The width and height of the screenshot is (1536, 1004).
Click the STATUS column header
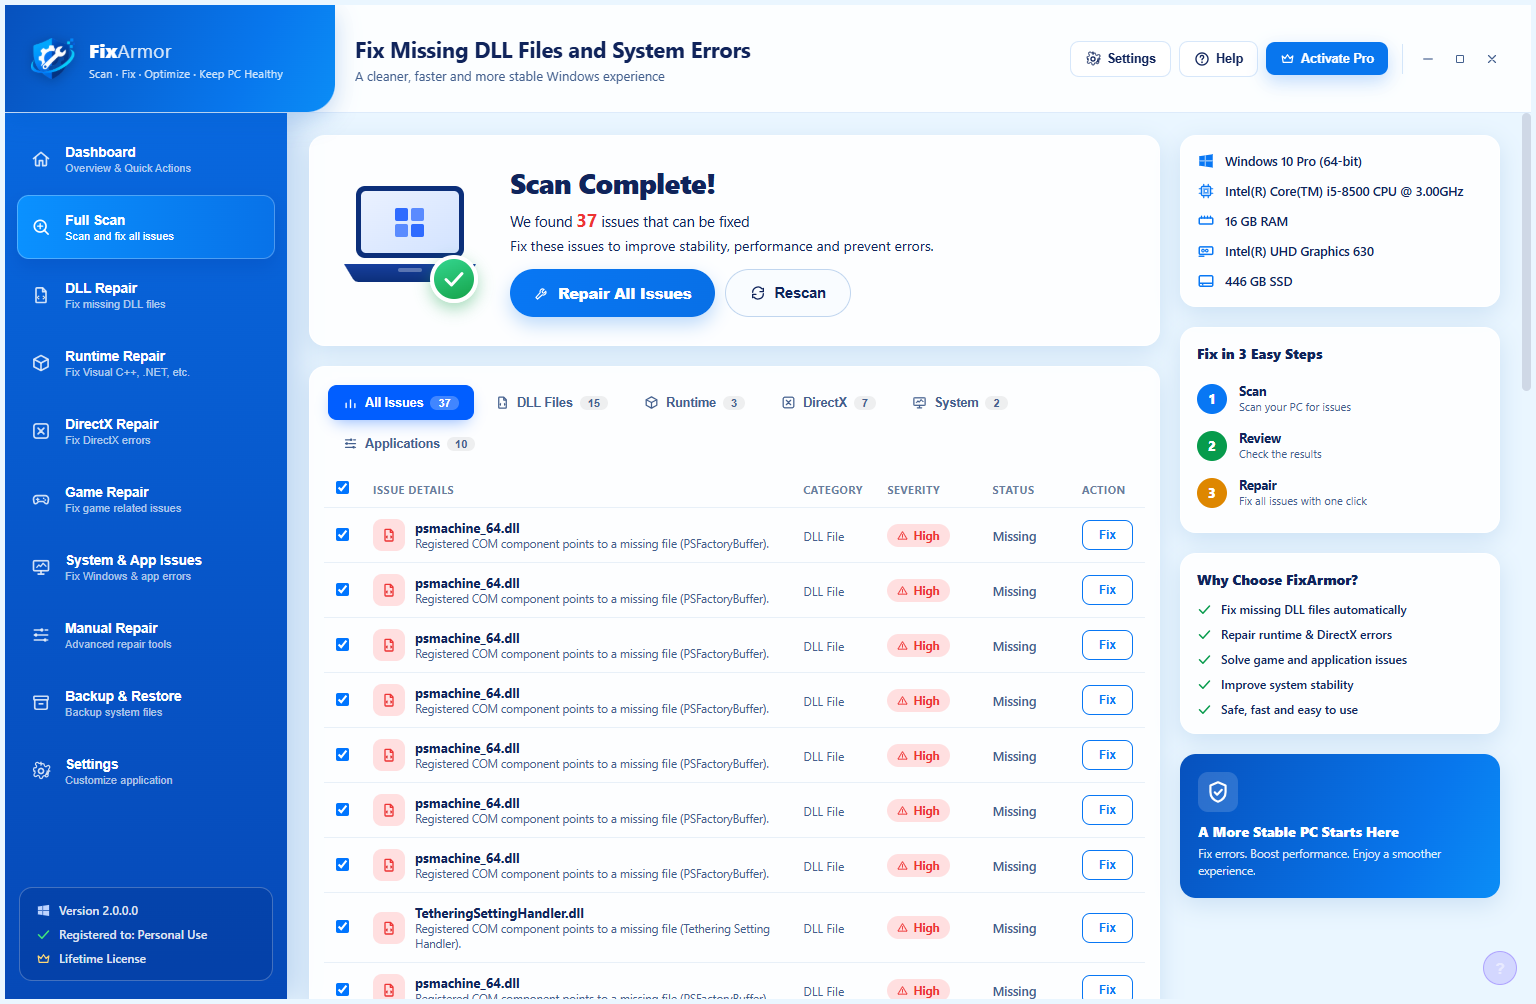(x=1013, y=490)
